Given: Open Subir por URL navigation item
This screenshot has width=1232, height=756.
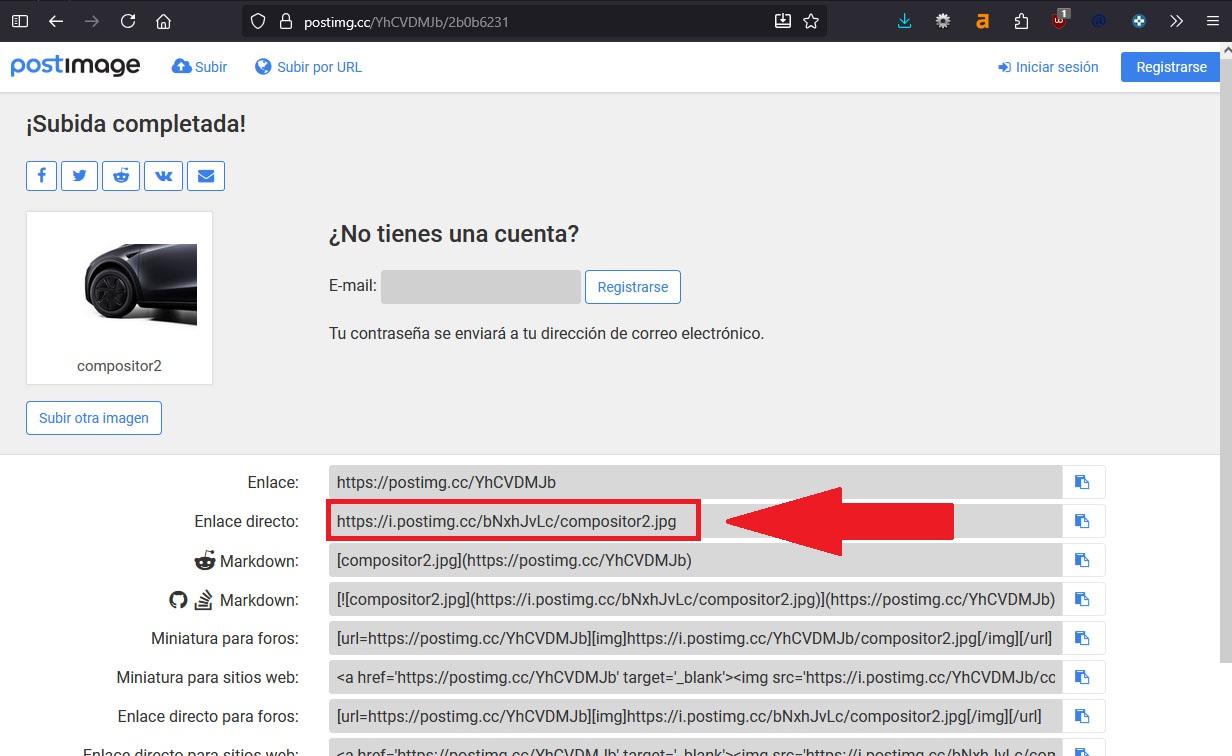Looking at the screenshot, I should (308, 67).
